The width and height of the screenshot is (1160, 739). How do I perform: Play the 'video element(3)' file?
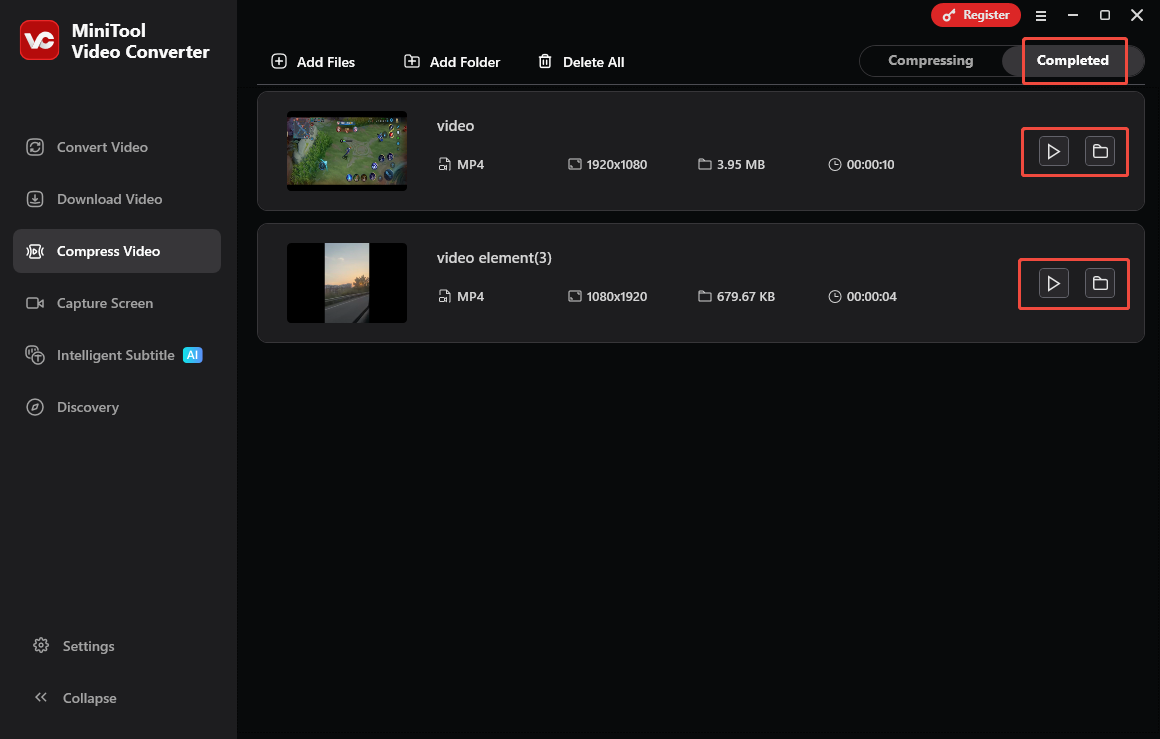tap(1053, 283)
